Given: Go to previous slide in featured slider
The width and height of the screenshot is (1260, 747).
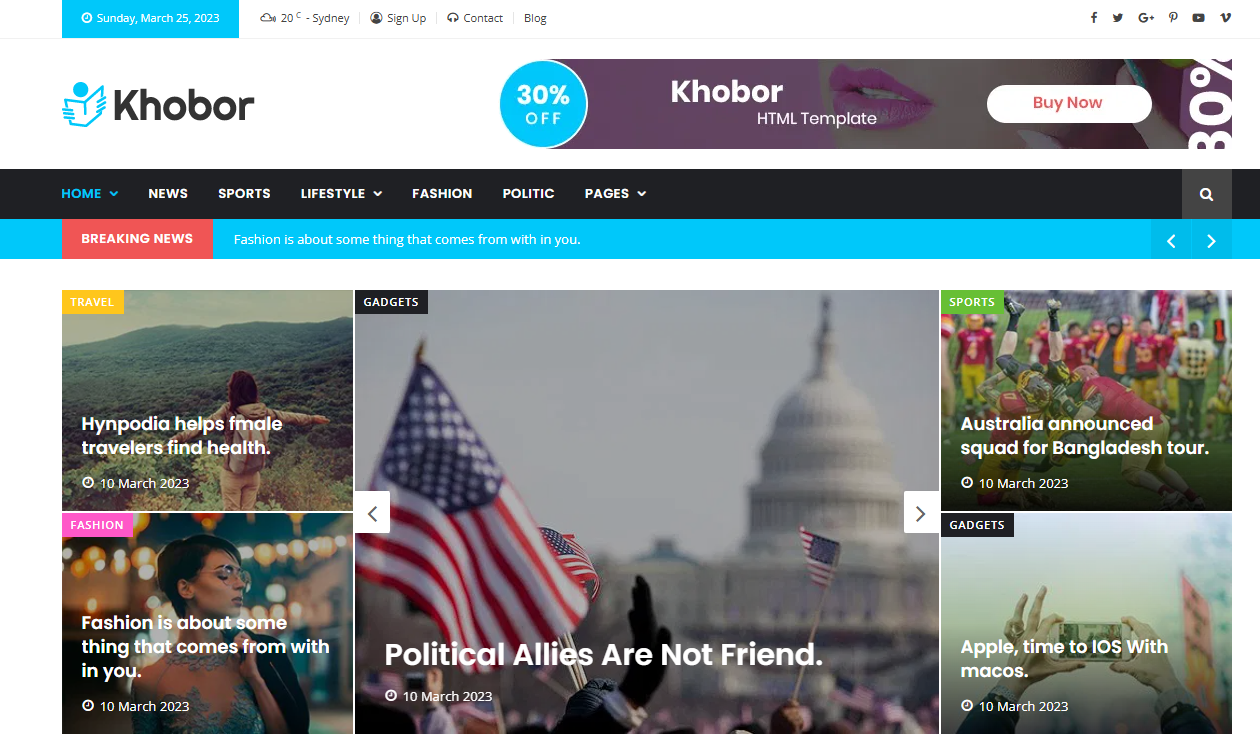Looking at the screenshot, I should pyautogui.click(x=372, y=513).
